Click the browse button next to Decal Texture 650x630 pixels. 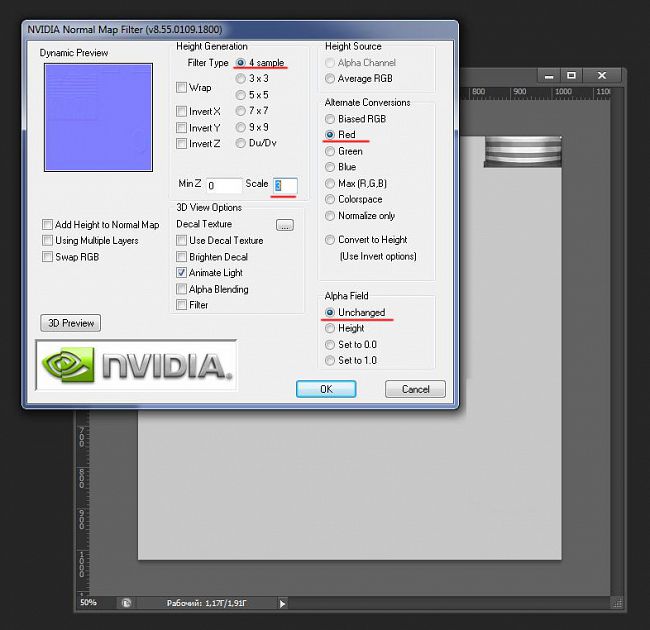285,225
